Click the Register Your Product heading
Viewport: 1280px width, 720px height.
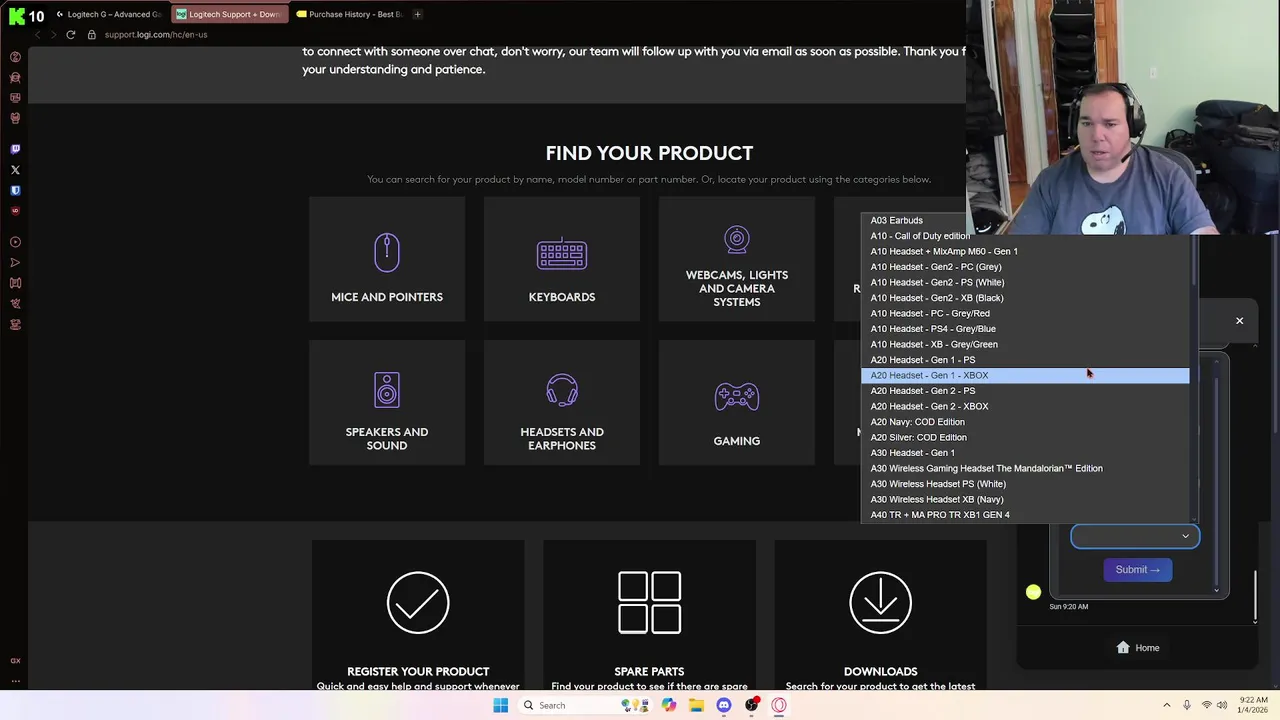418,671
